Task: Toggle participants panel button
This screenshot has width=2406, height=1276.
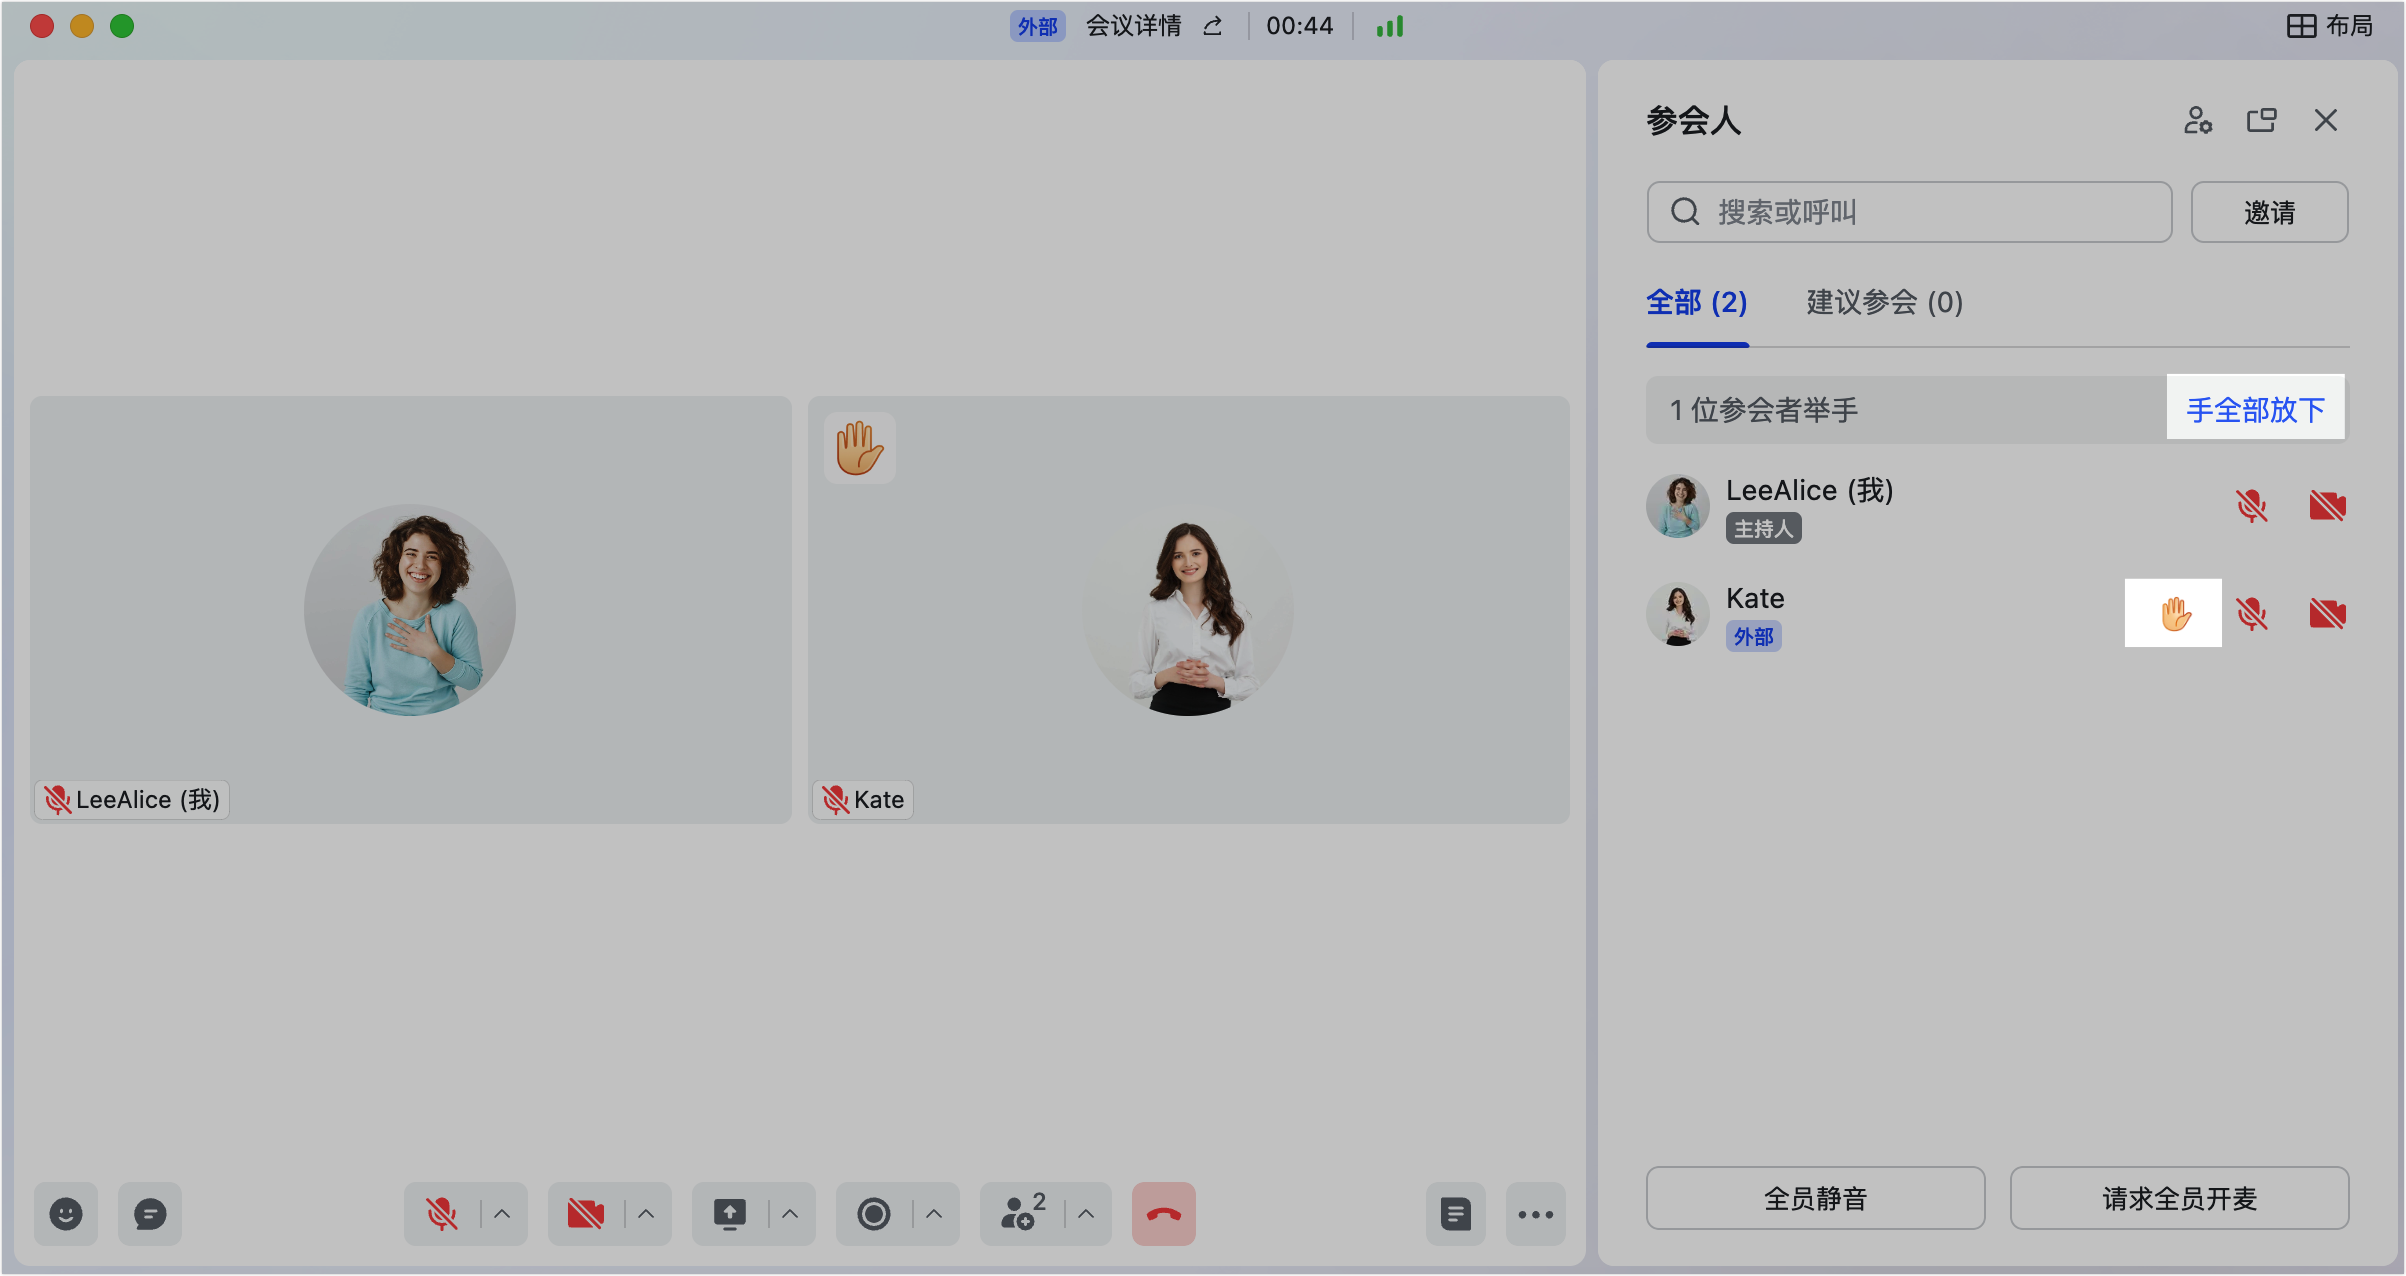Action: 1021,1214
